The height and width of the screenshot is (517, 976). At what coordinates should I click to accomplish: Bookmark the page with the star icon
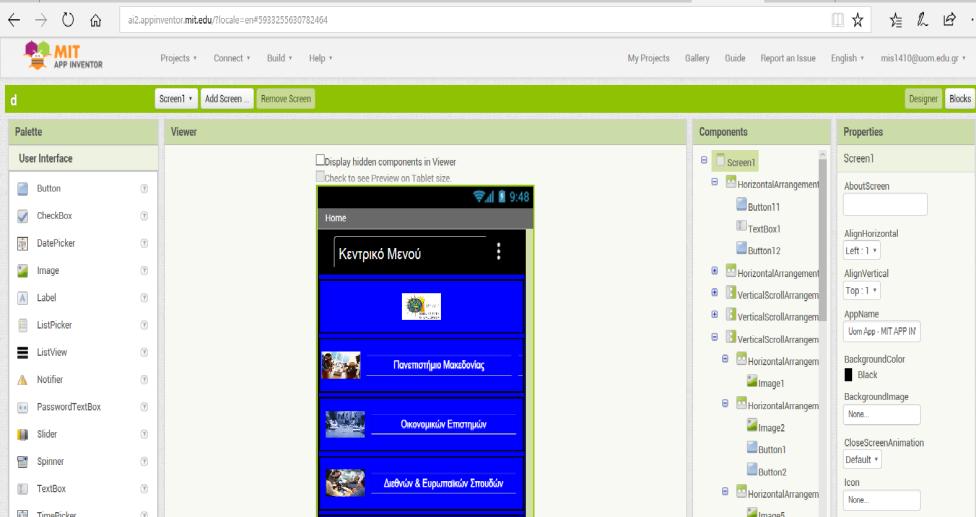coord(858,20)
